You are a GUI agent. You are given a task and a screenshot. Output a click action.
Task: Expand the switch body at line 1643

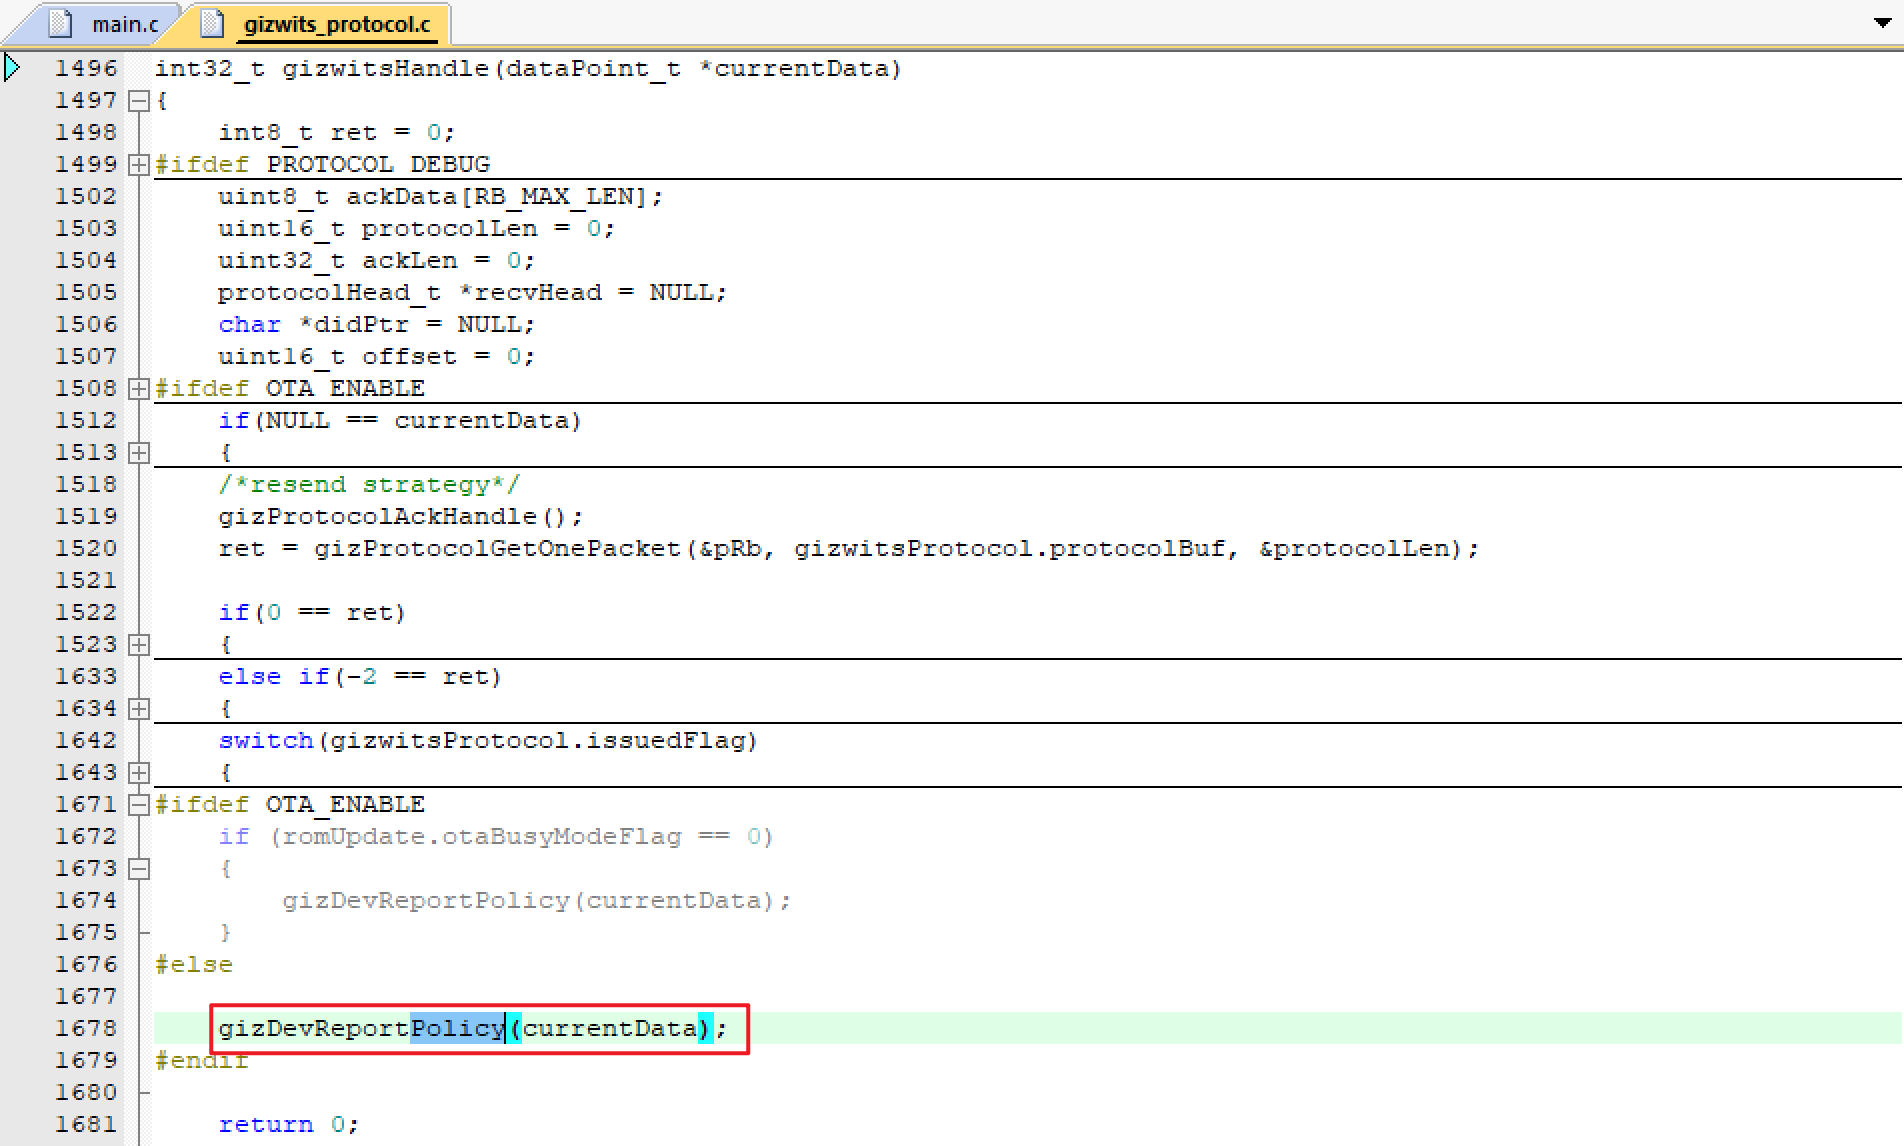[140, 773]
